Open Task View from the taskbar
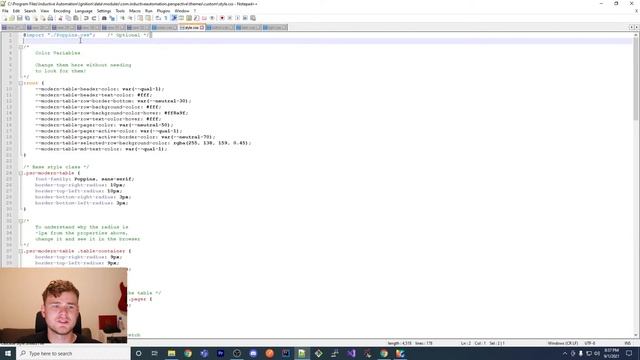The width and height of the screenshot is (640, 360). coord(155,353)
